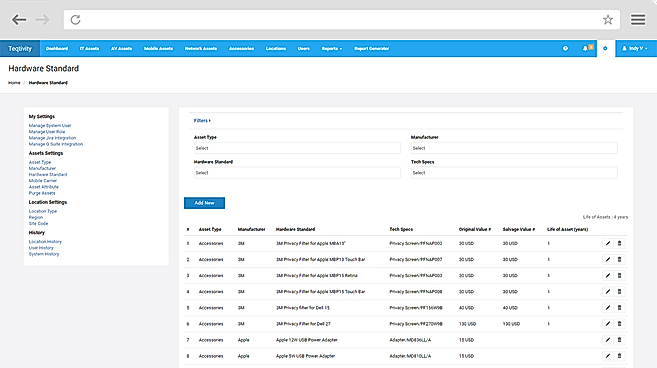Edit the Apple 5W USB Power Adapter row
Viewport: 657px width, 368px height.
click(x=608, y=356)
